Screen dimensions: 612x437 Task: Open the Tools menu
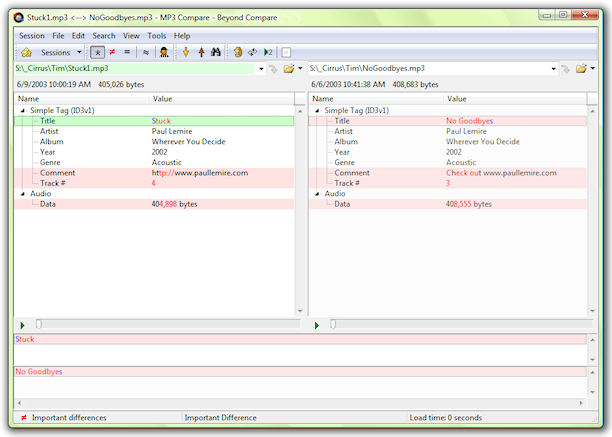(157, 36)
